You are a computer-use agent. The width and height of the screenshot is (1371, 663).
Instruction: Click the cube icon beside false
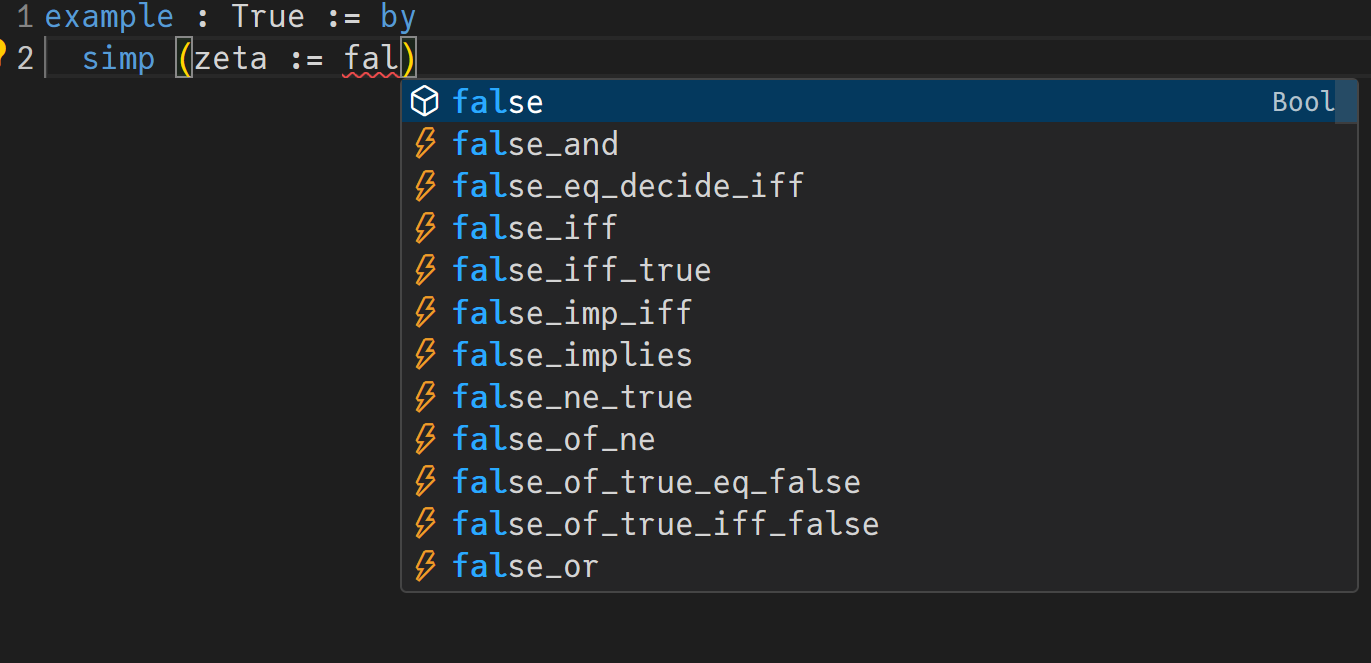coord(425,101)
